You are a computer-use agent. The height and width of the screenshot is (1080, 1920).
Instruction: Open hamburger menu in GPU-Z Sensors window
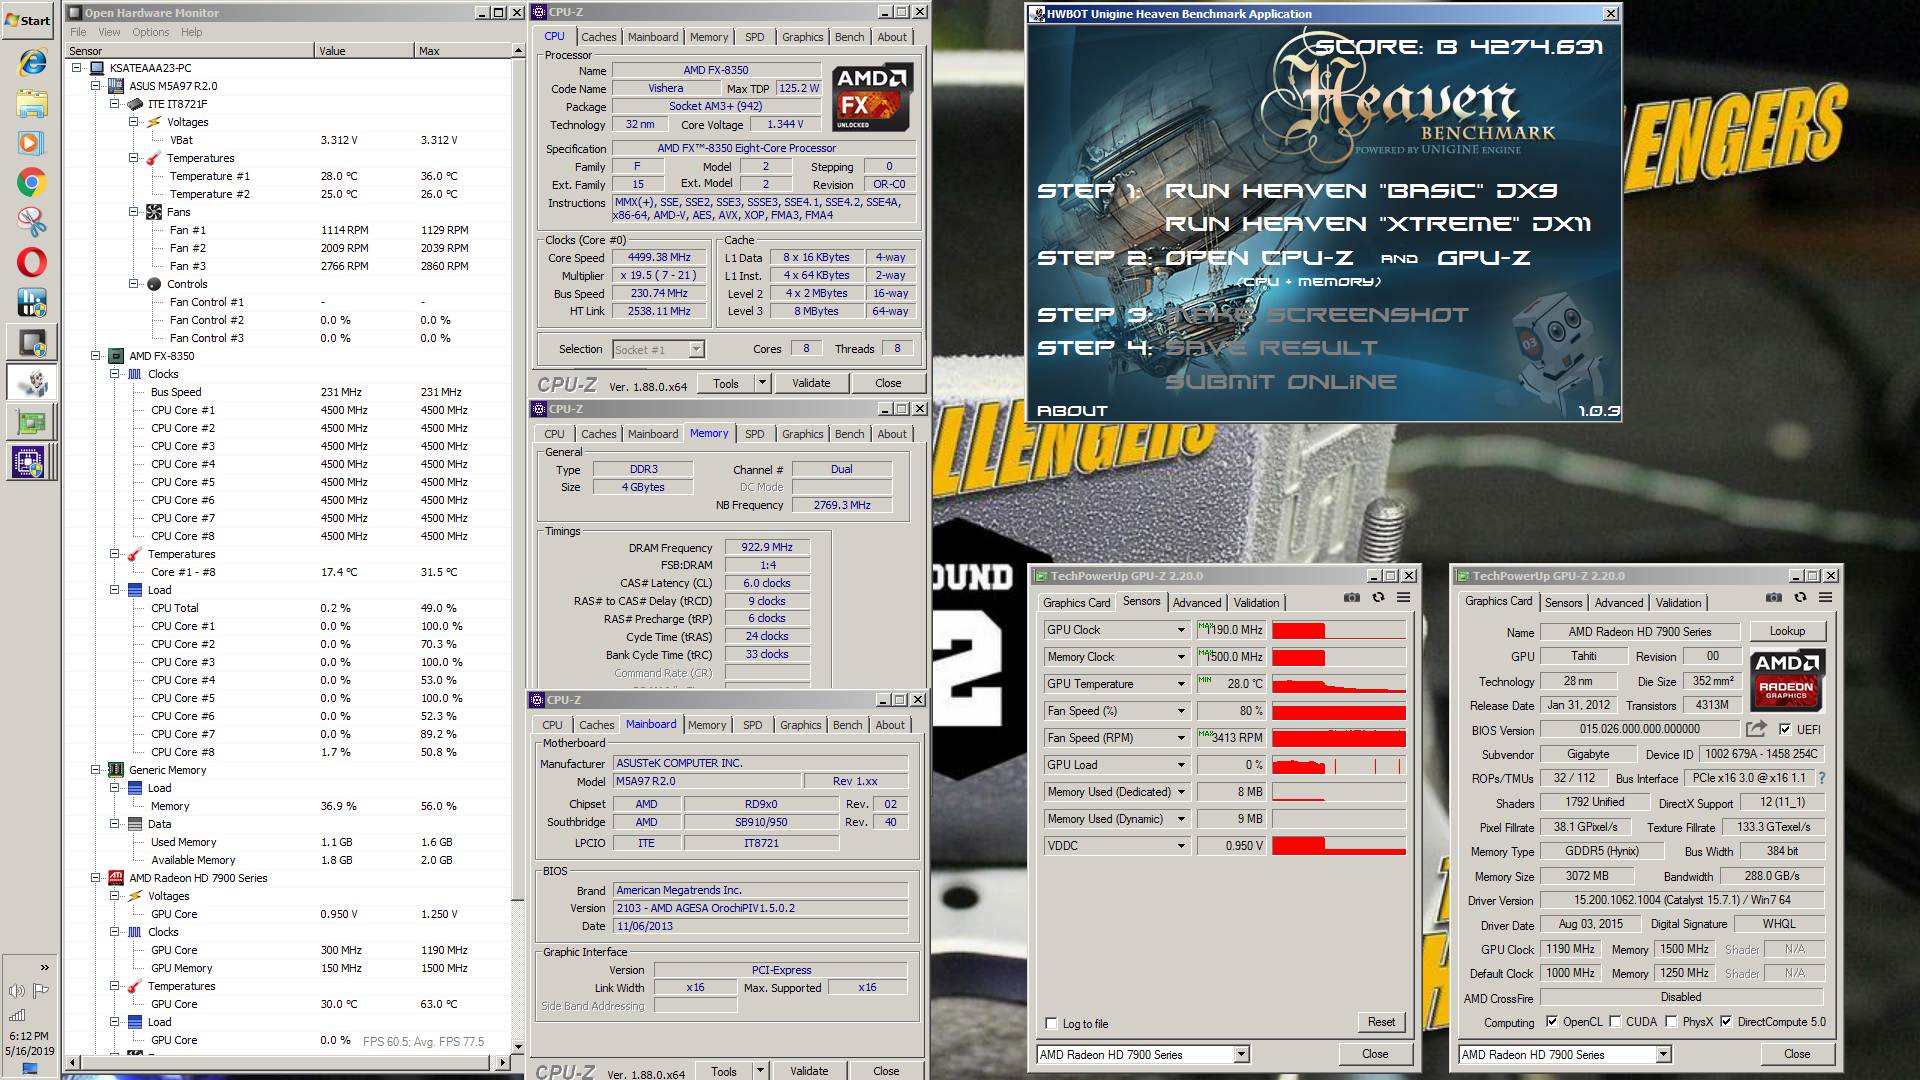(1403, 597)
